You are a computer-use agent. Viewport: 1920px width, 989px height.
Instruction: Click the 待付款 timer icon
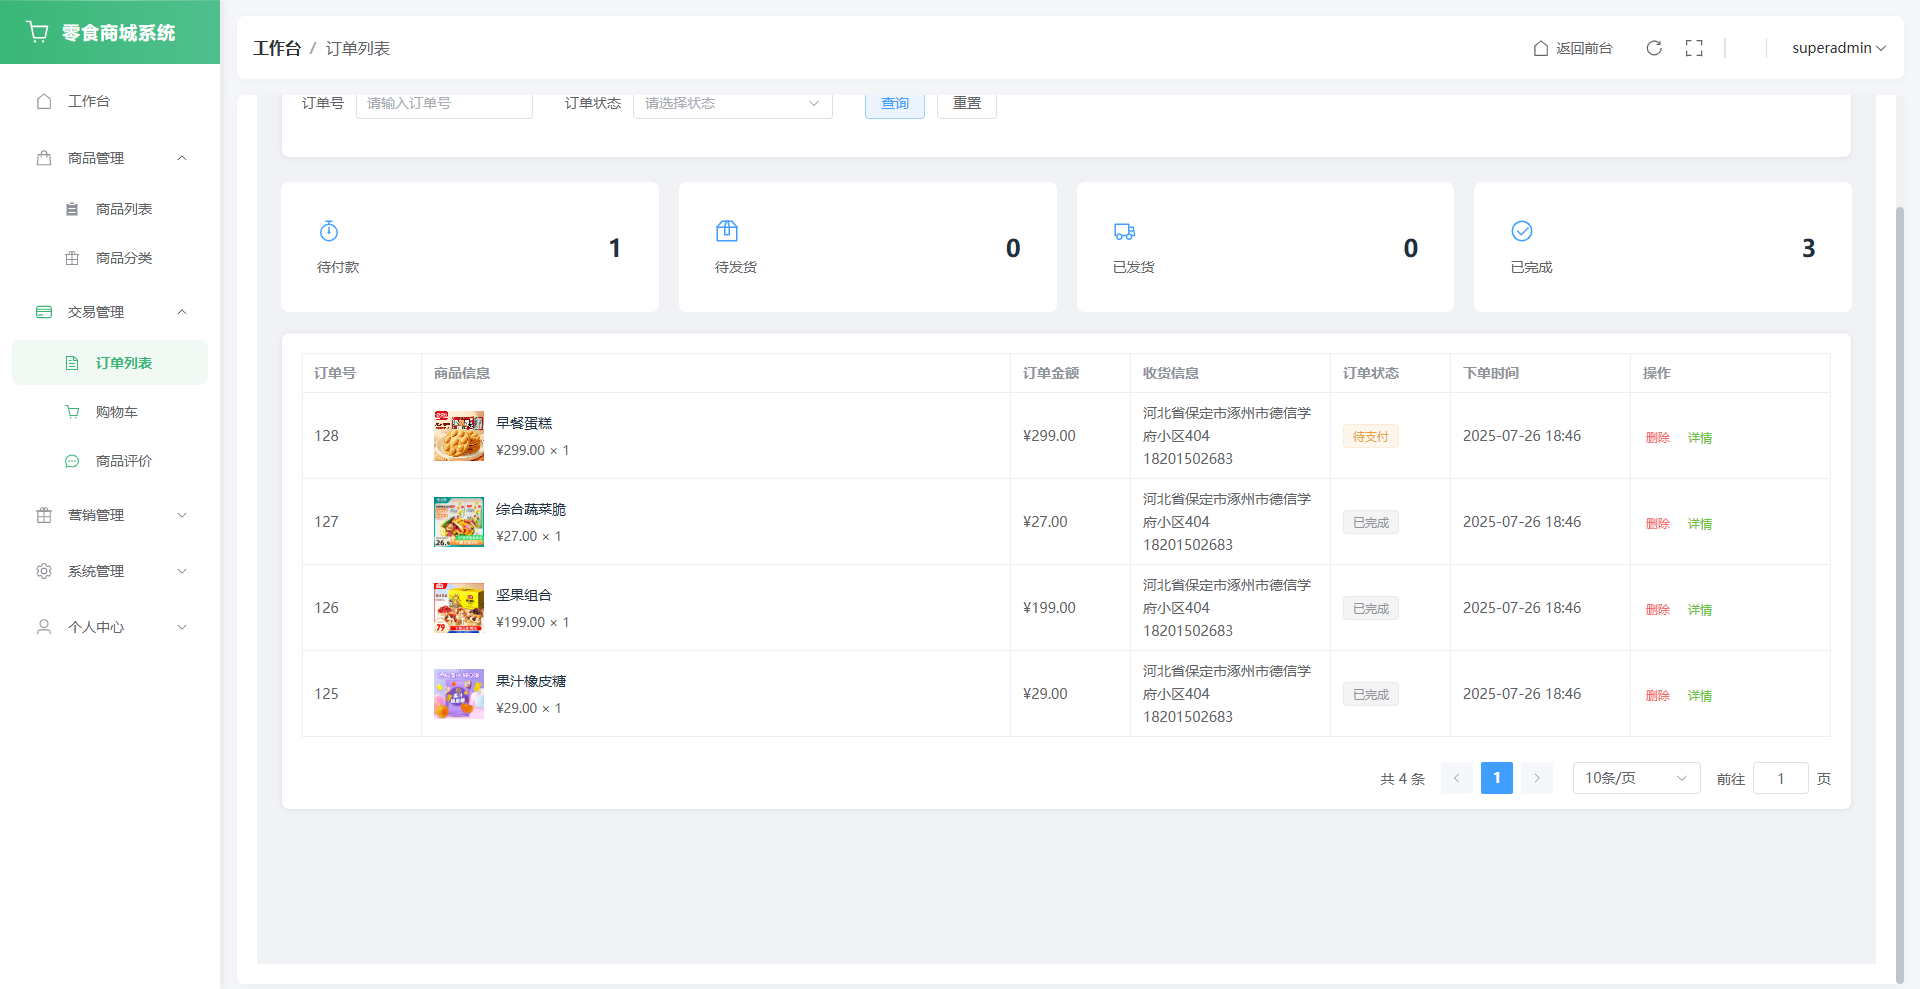point(329,231)
